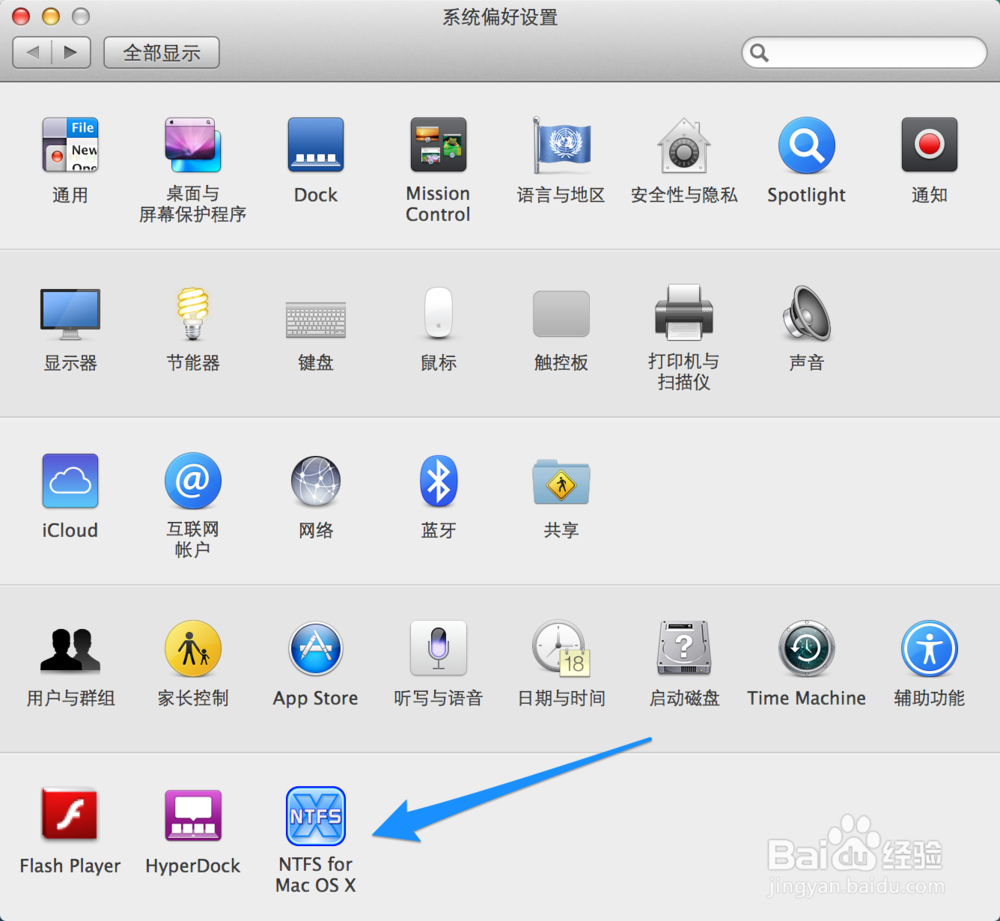The image size is (1000, 921).
Task: Open Mission Control settings
Action: (438, 146)
